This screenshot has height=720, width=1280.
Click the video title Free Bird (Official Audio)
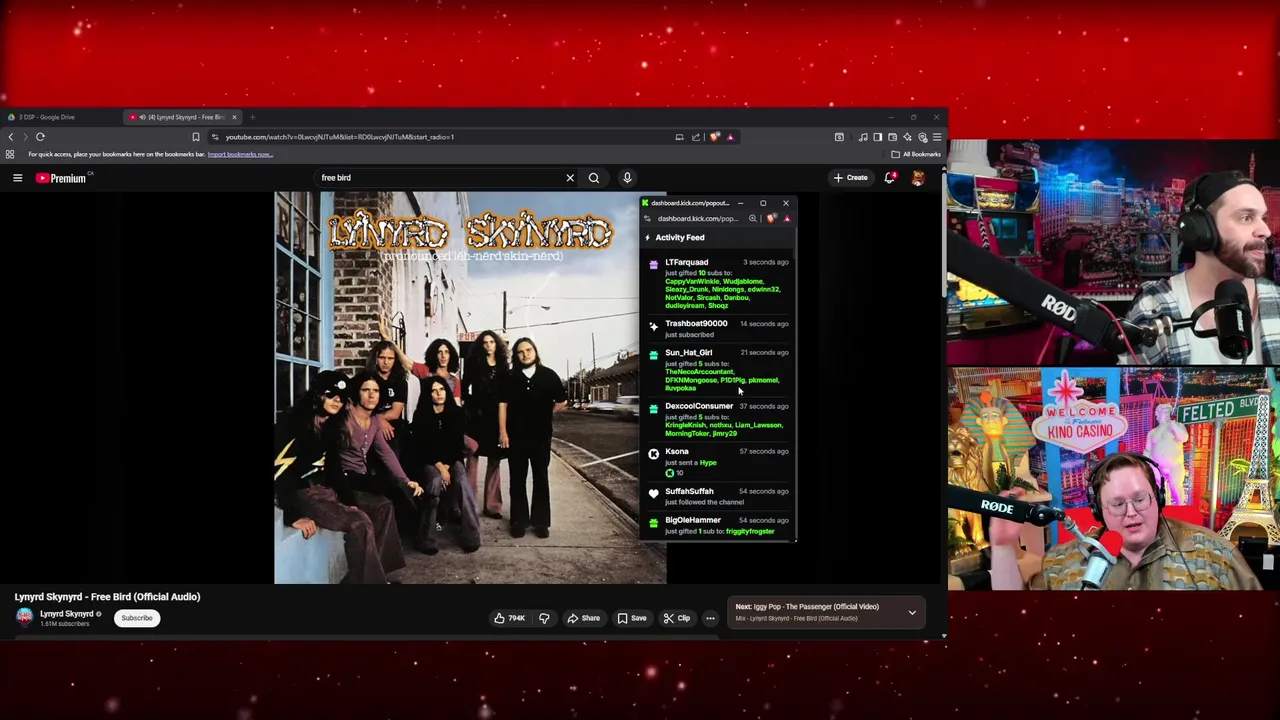pyautogui.click(x=107, y=597)
